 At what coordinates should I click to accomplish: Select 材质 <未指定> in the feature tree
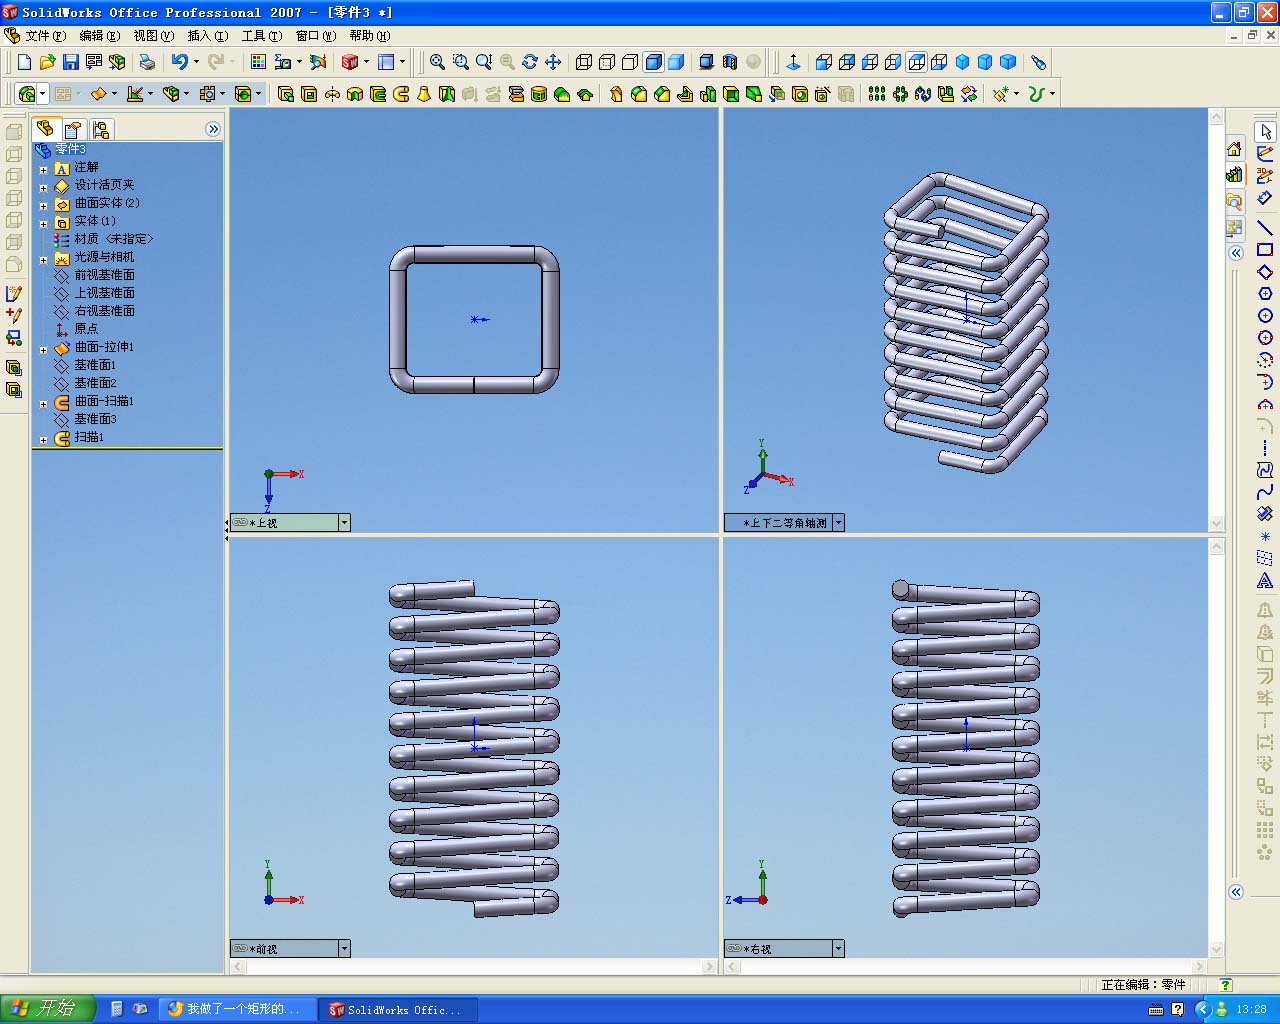pyautogui.click(x=114, y=239)
